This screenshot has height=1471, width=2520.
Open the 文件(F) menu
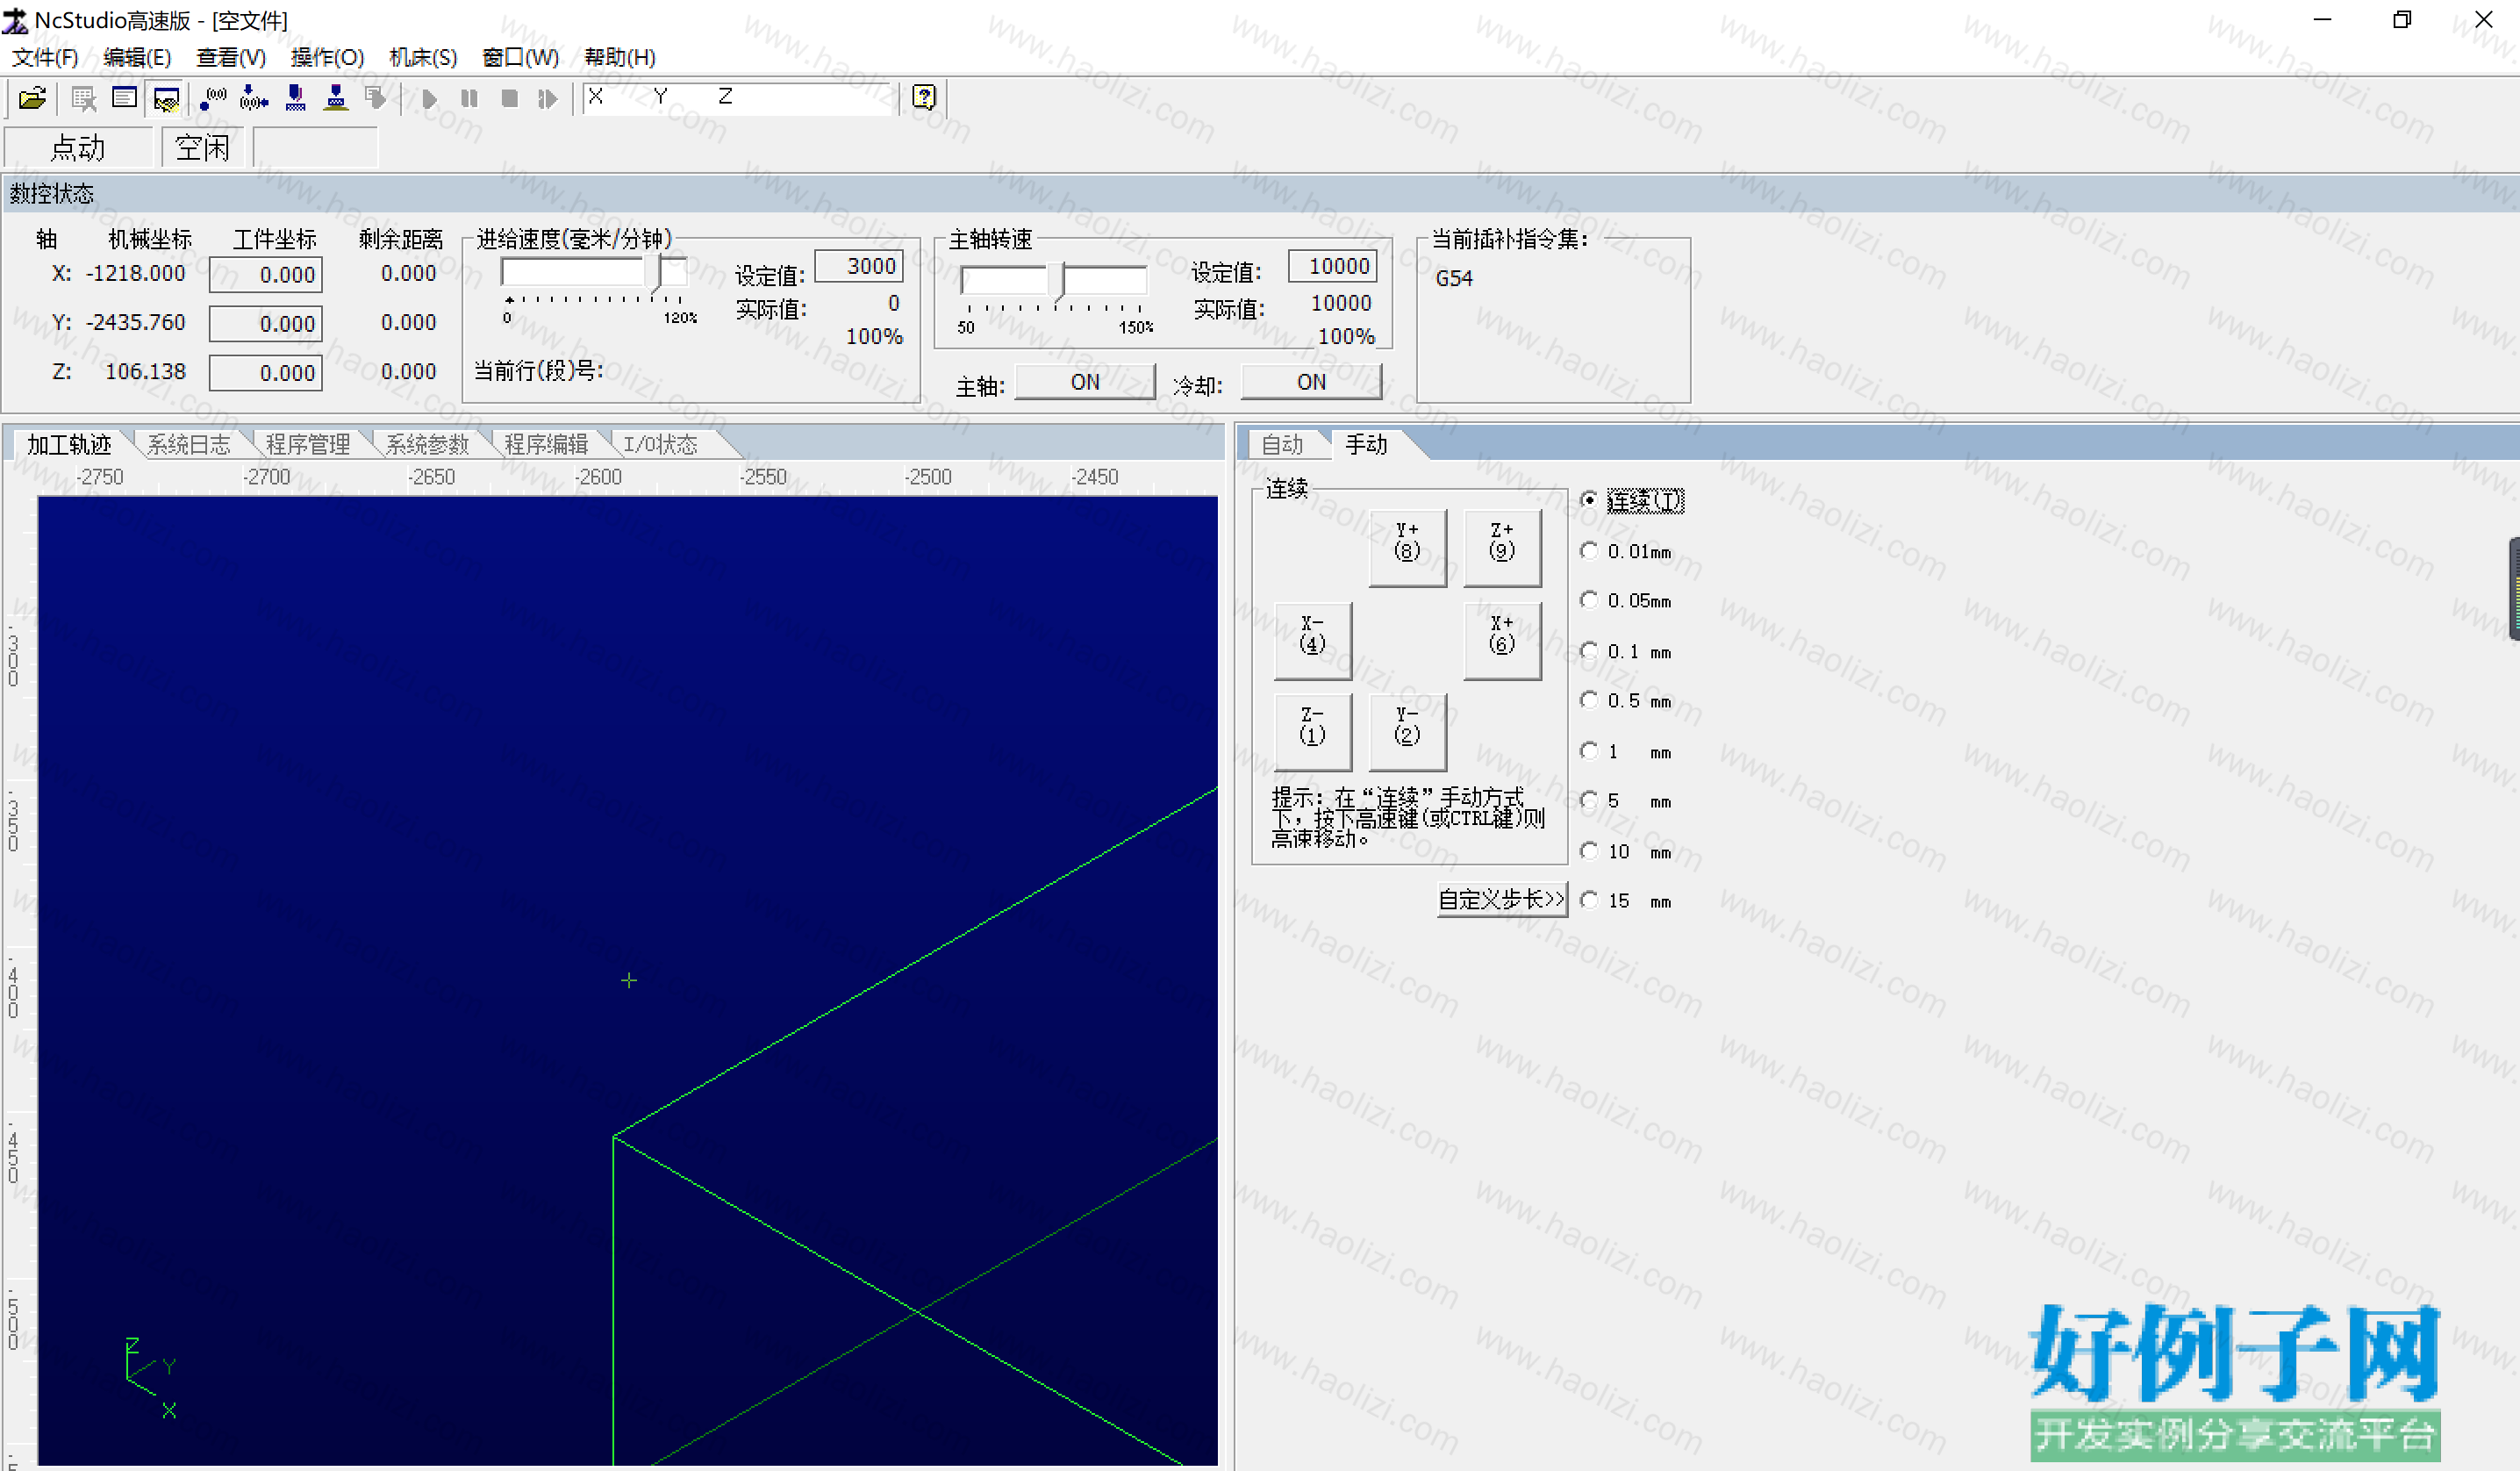[45, 57]
